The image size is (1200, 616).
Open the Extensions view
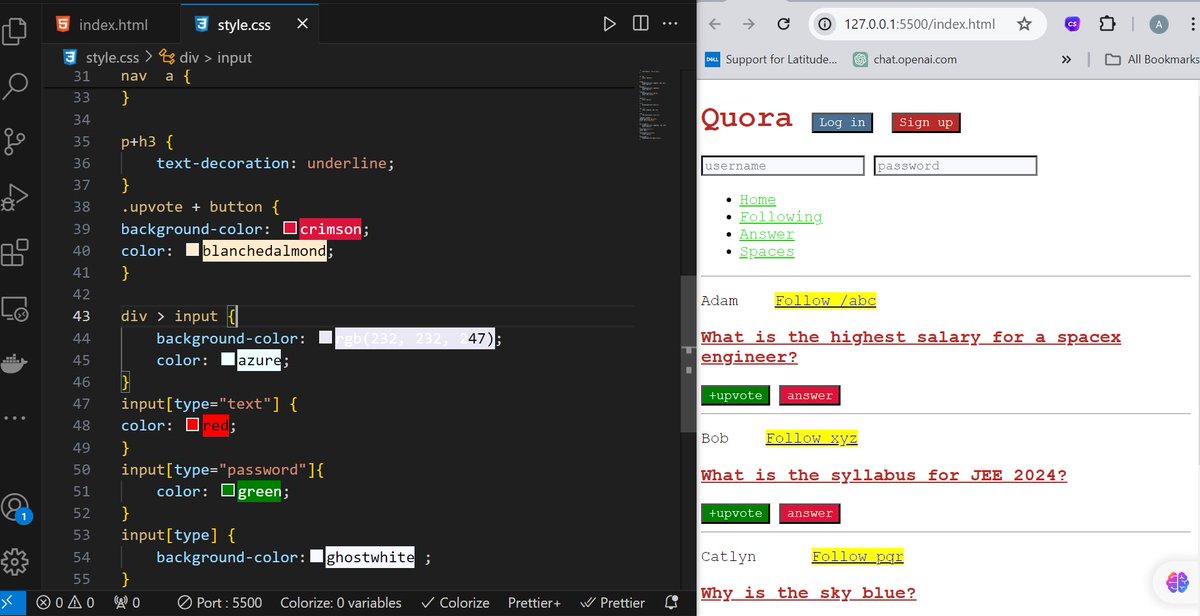(15, 253)
